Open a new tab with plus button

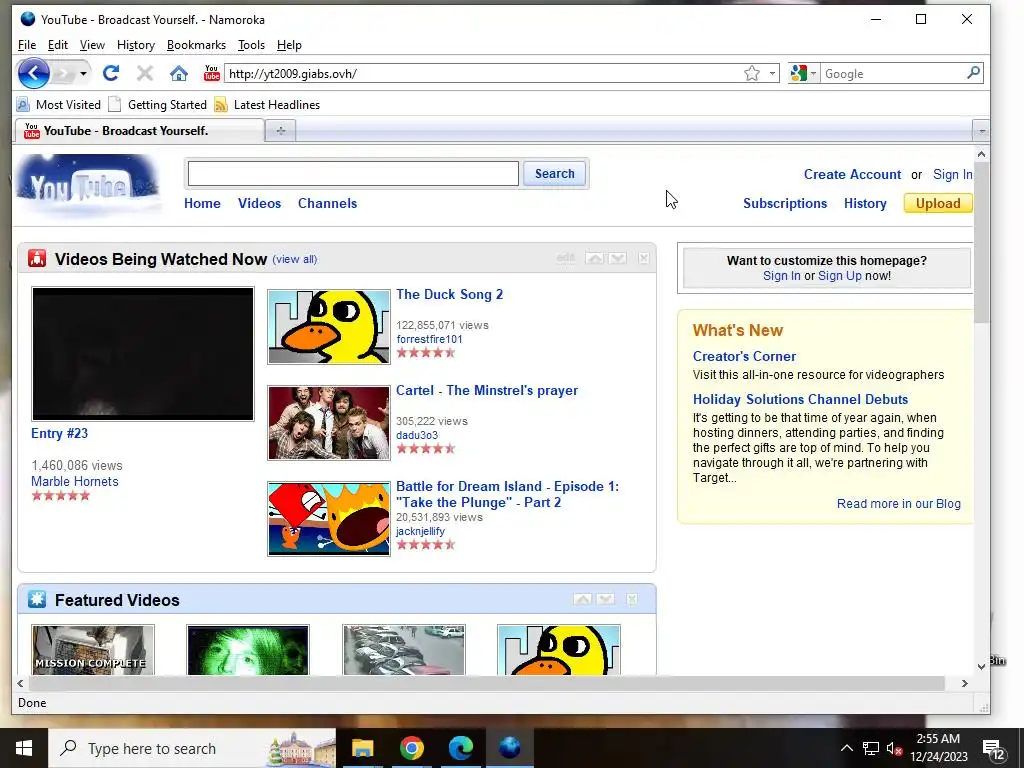click(x=281, y=131)
